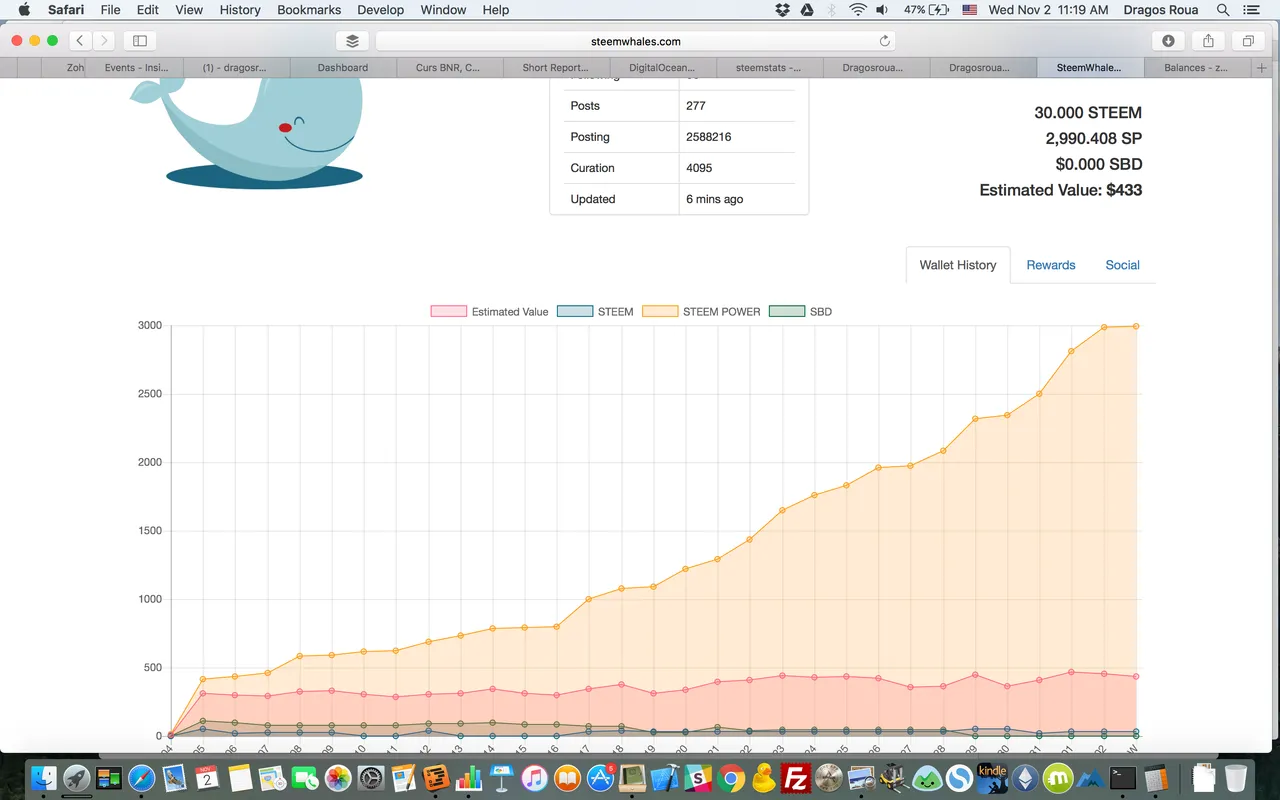Launch FileZilla from the Dock

796,778
